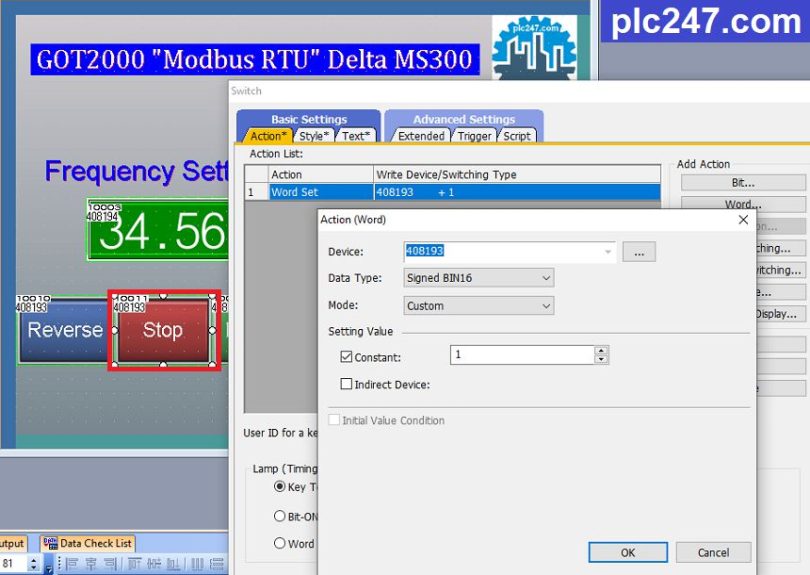Click the 81 value field in bottom toolbar
810x575 pixels.
14,563
